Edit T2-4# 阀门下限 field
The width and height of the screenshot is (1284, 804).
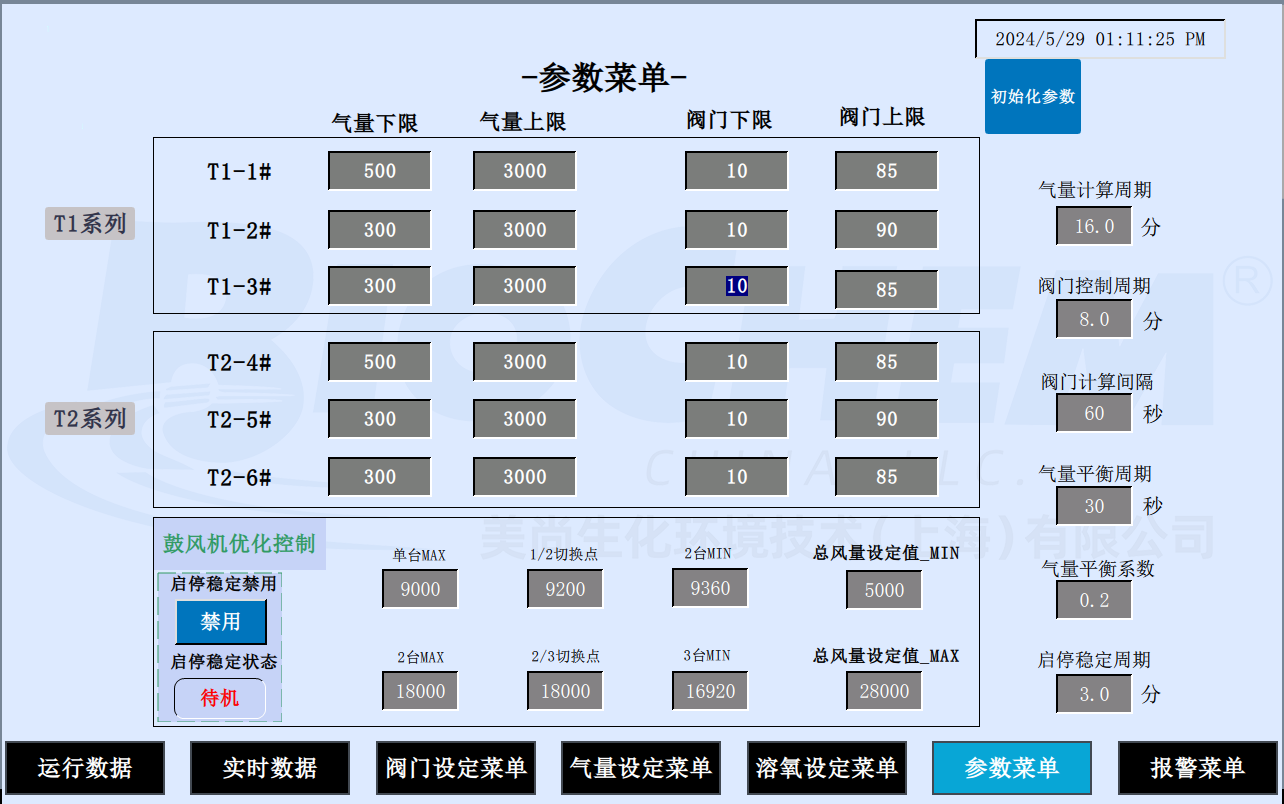pos(737,362)
